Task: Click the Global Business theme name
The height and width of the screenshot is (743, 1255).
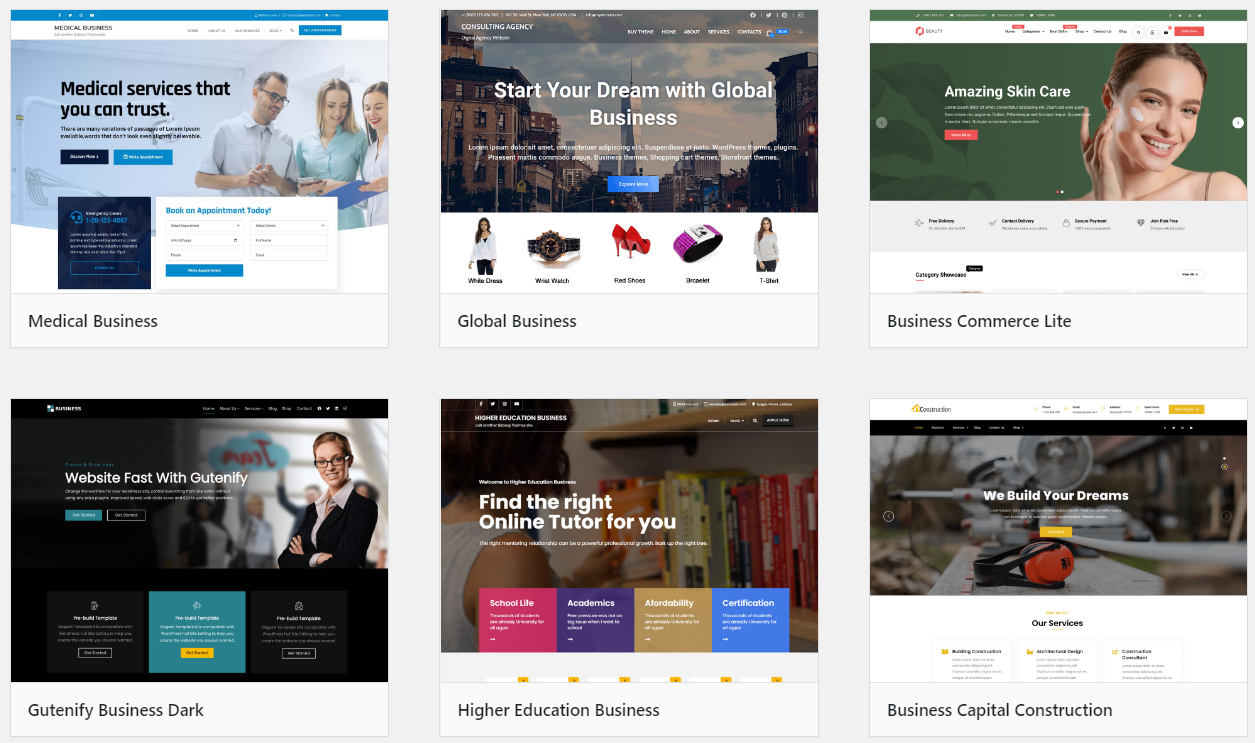Action: point(517,321)
